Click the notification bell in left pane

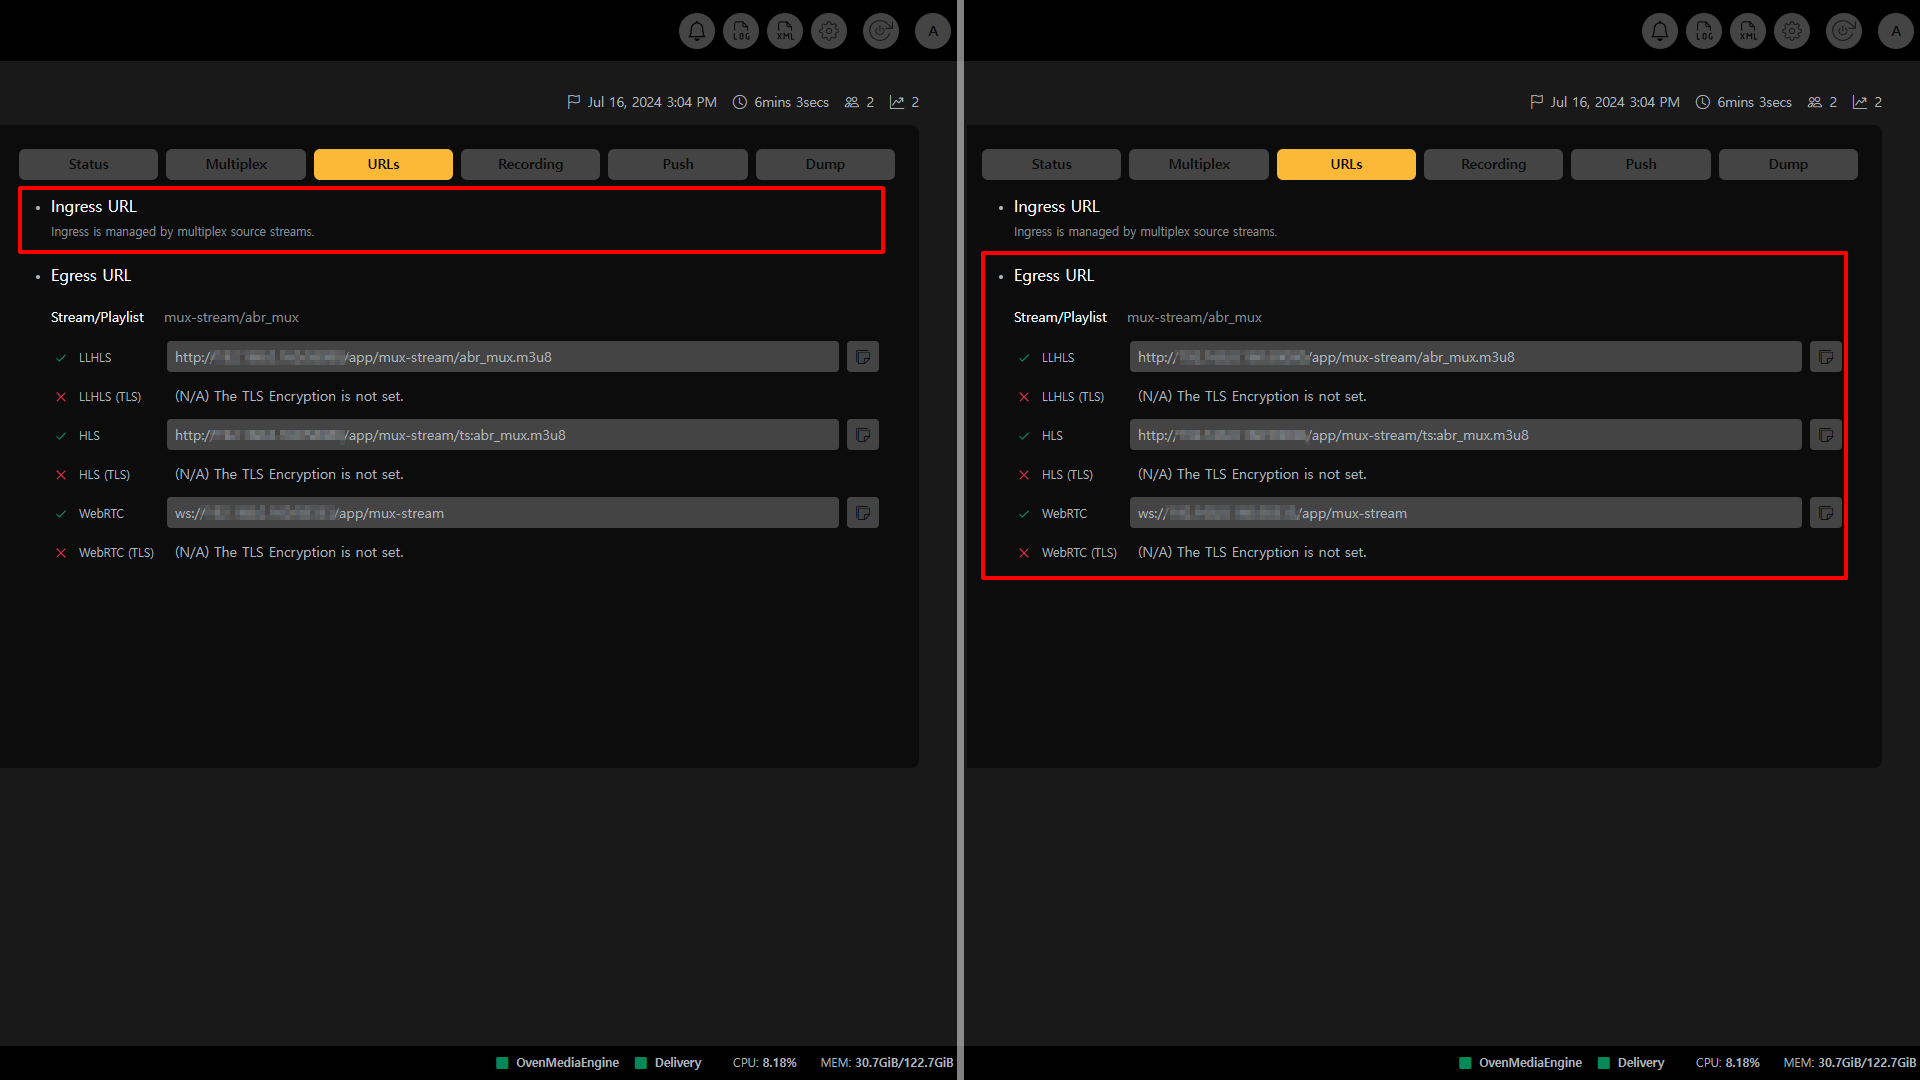coord(697,31)
